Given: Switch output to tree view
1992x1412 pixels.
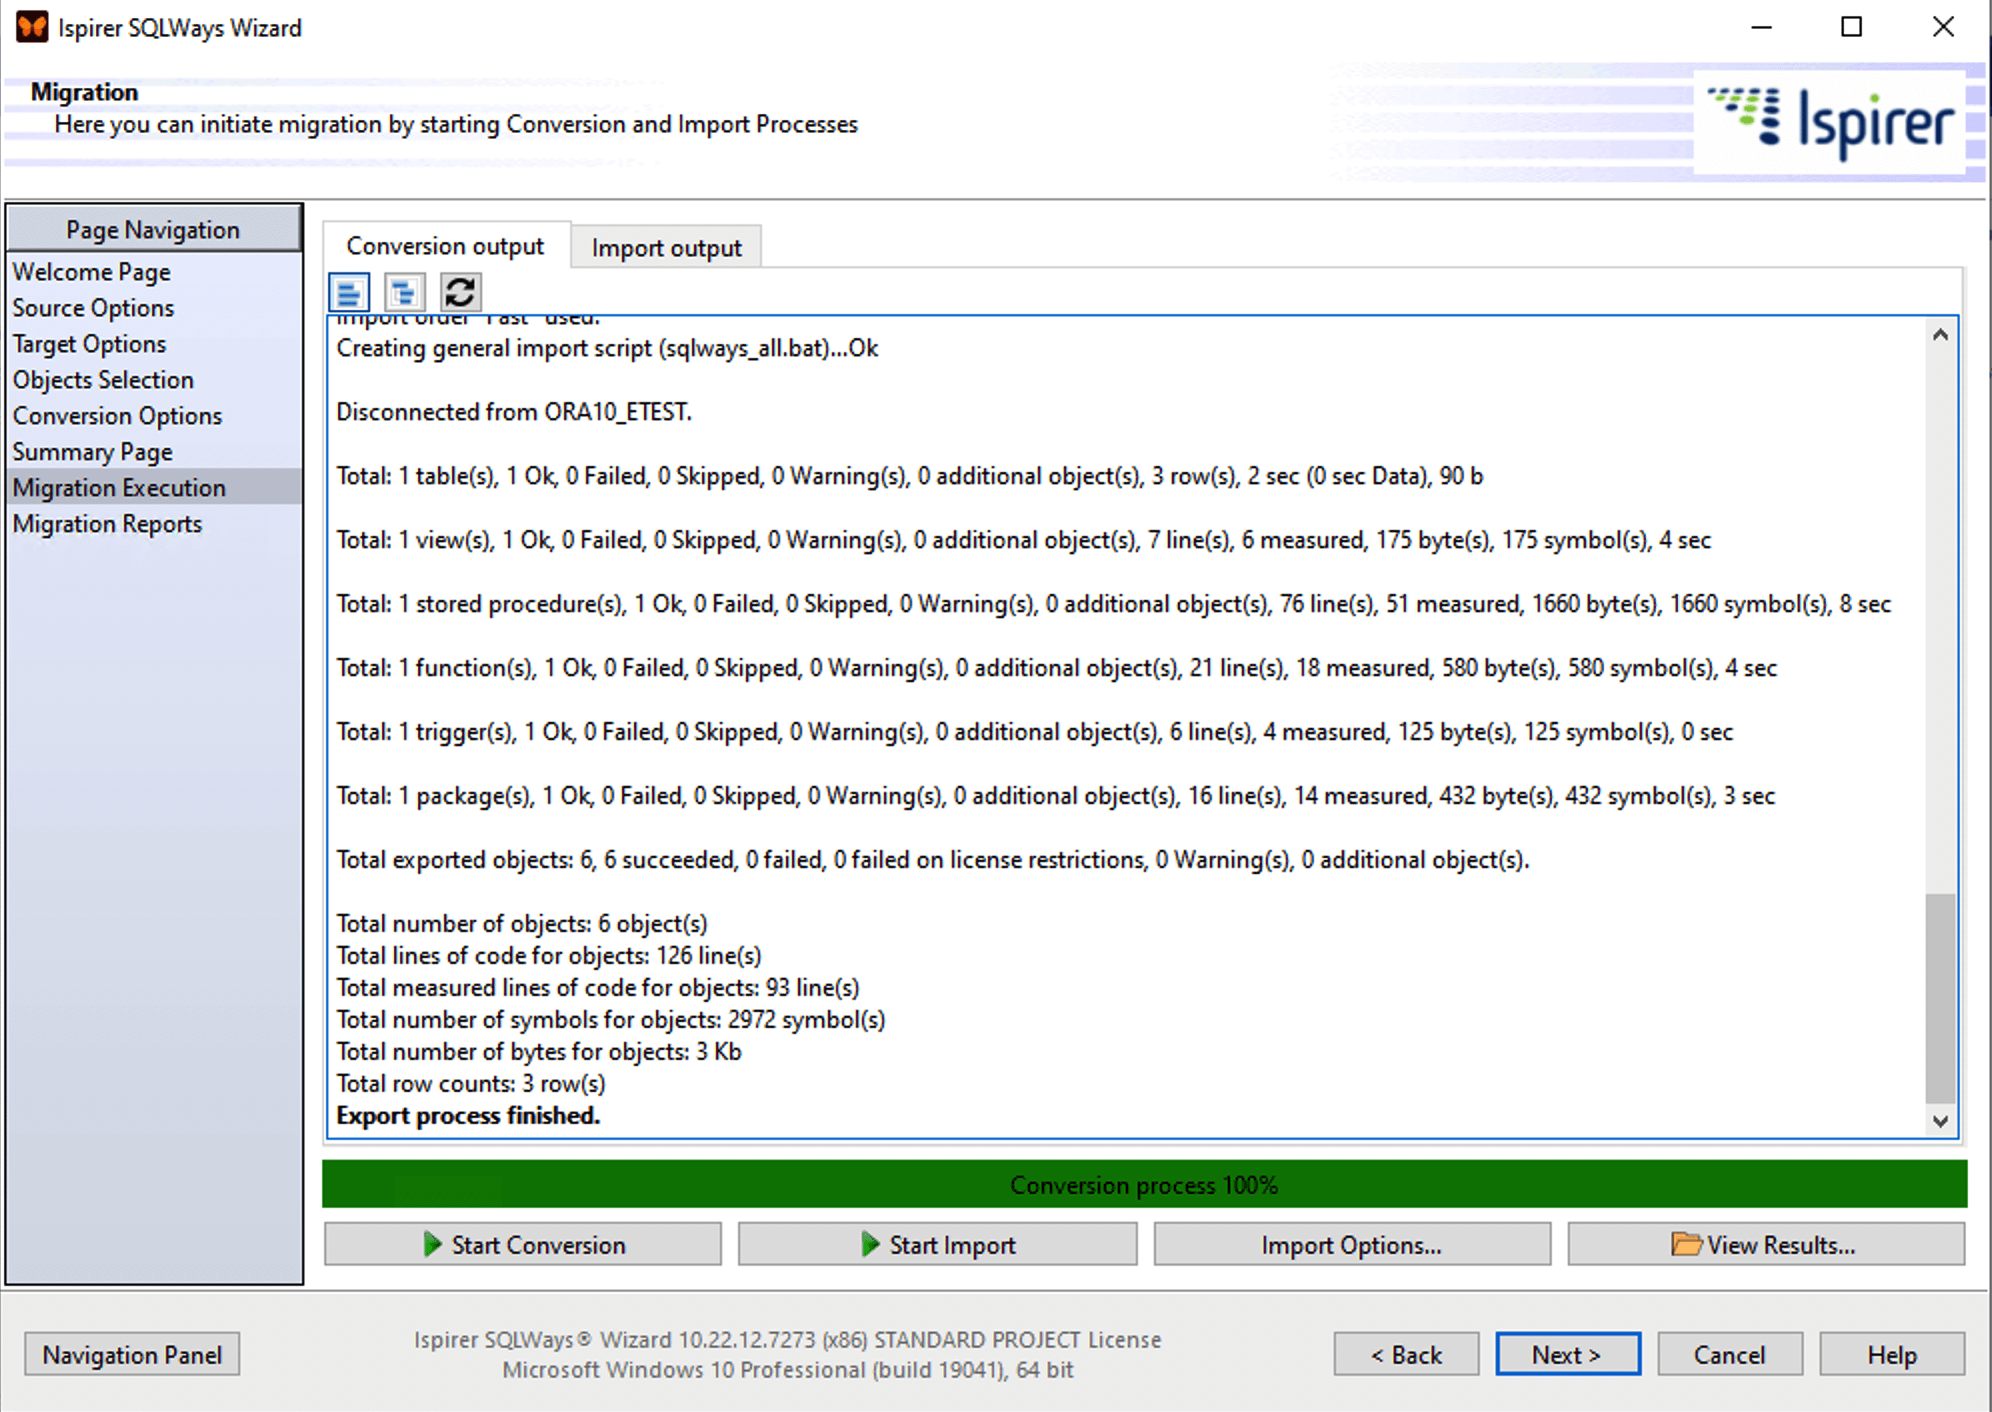Looking at the screenshot, I should tap(404, 293).
